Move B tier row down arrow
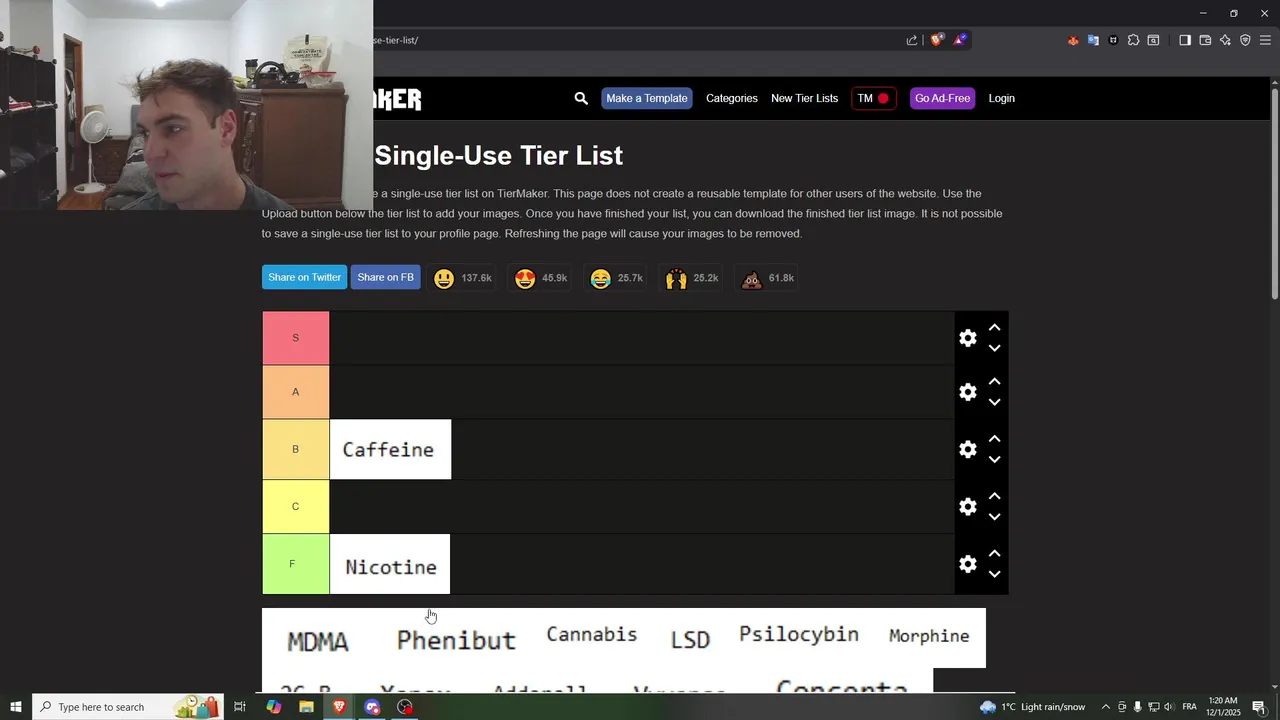This screenshot has height=720, width=1280. click(x=995, y=460)
